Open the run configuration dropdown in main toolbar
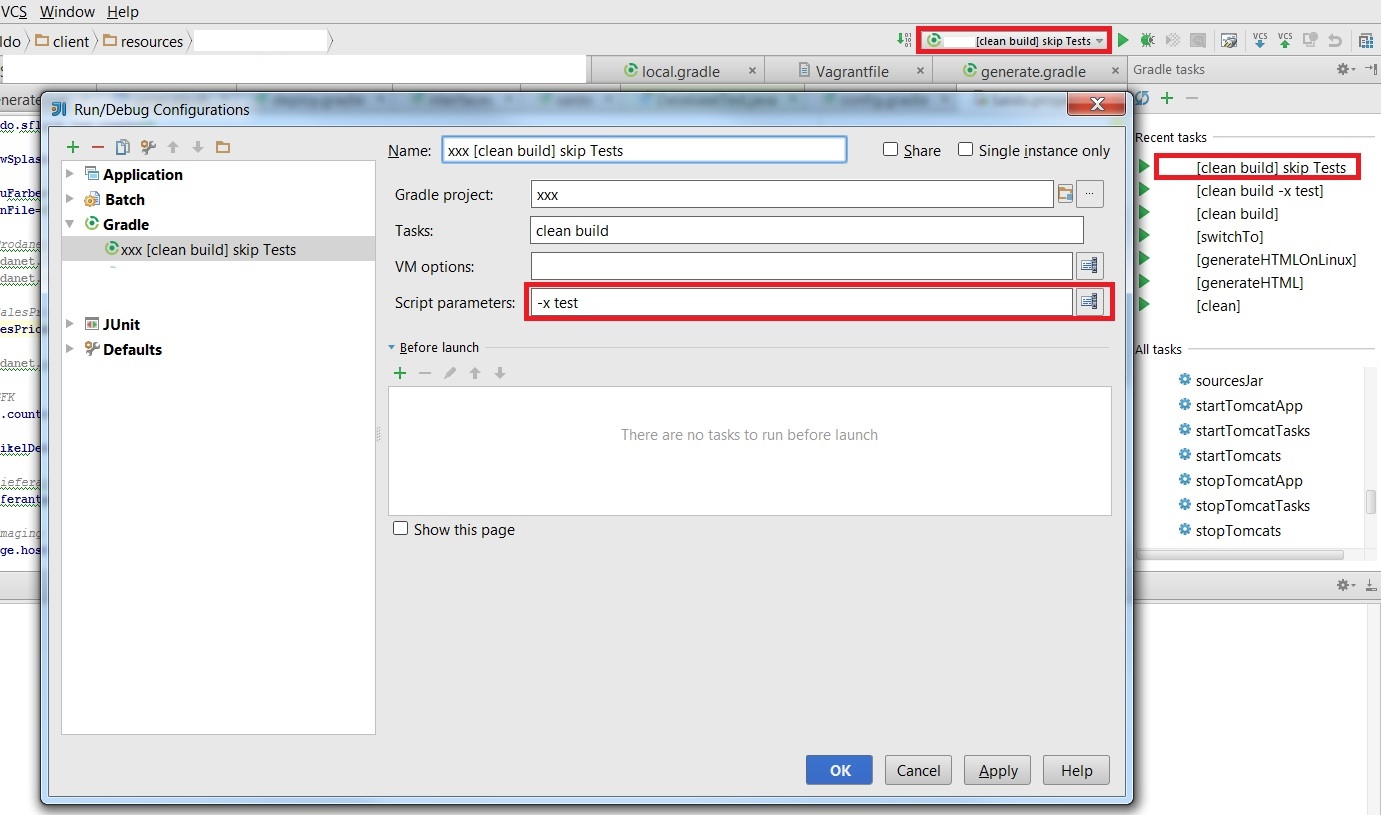 point(1015,41)
